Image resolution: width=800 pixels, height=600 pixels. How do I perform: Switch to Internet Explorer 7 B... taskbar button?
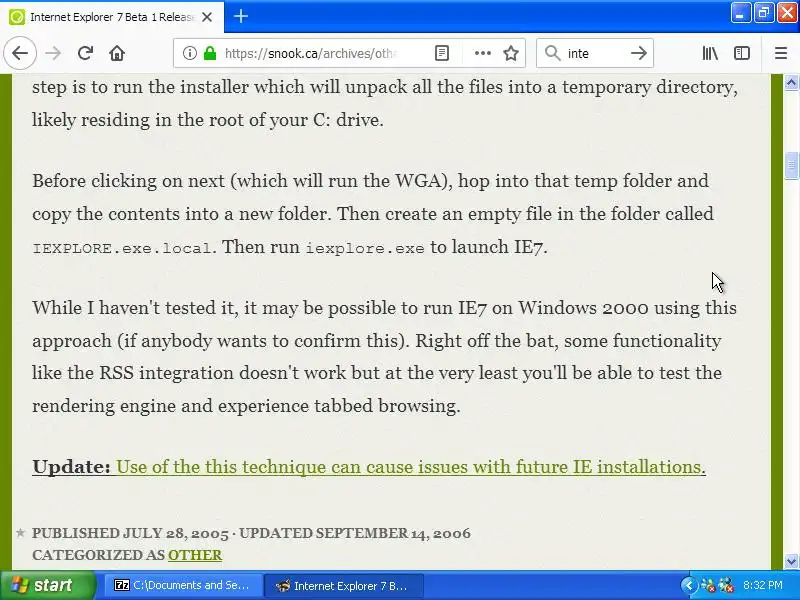[x=344, y=586]
